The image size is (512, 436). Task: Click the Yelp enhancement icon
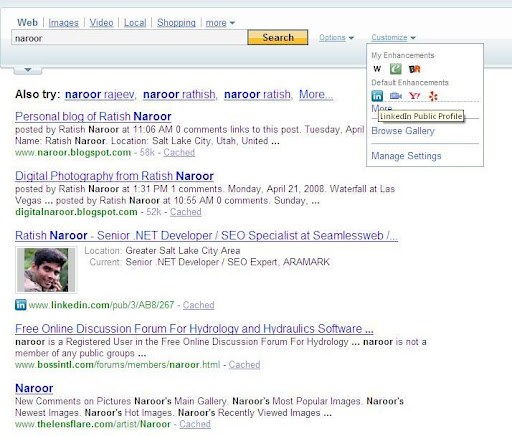433,96
